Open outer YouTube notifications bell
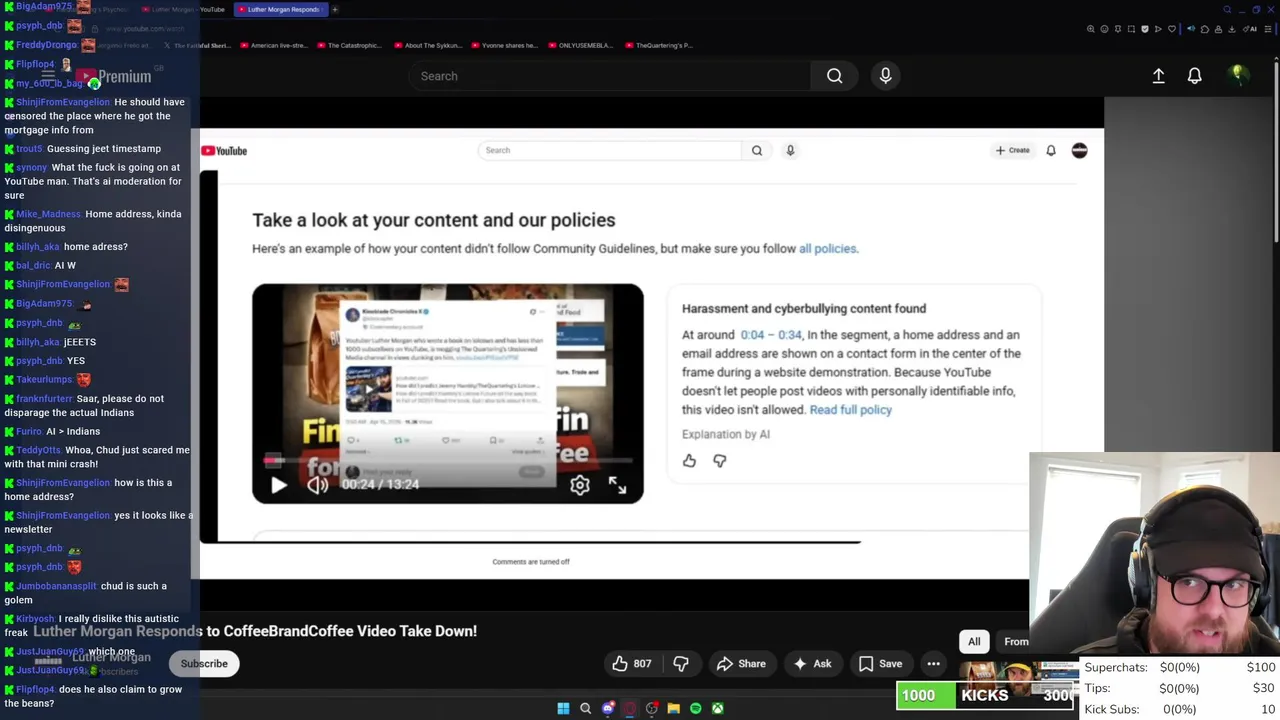Image resolution: width=1280 pixels, height=720 pixels. 1194,76
